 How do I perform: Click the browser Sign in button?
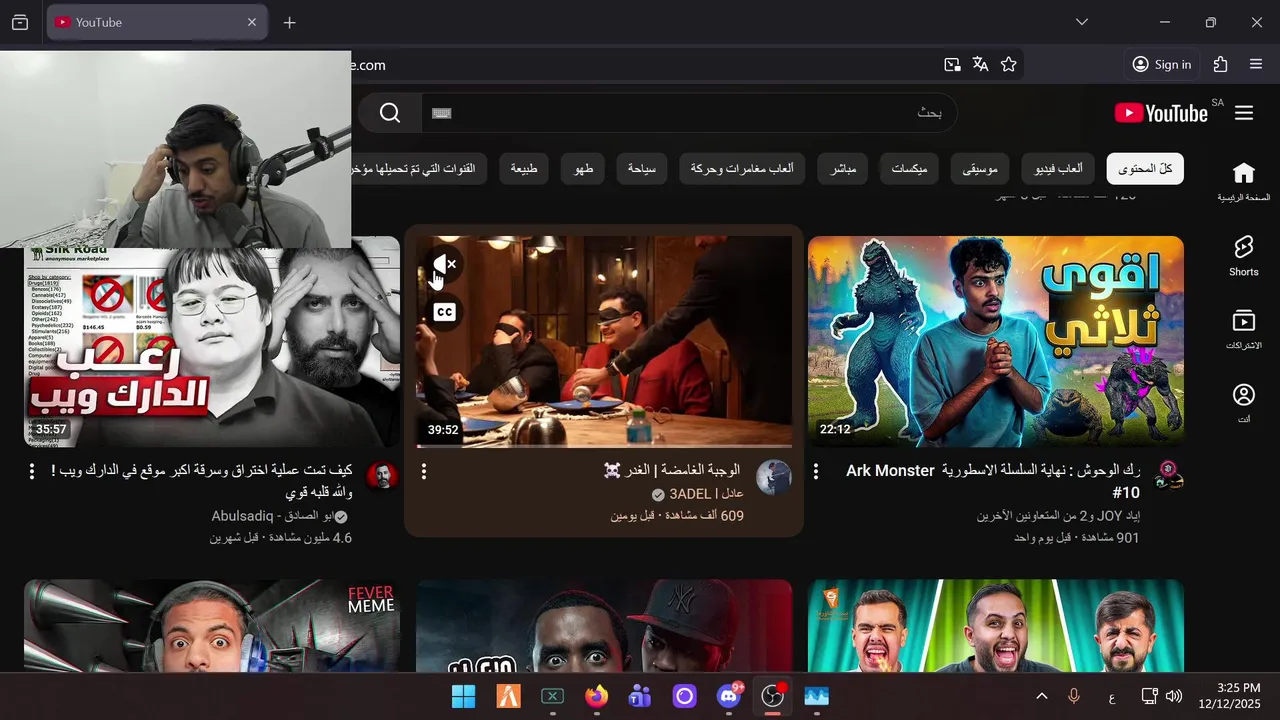pyautogui.click(x=1161, y=64)
